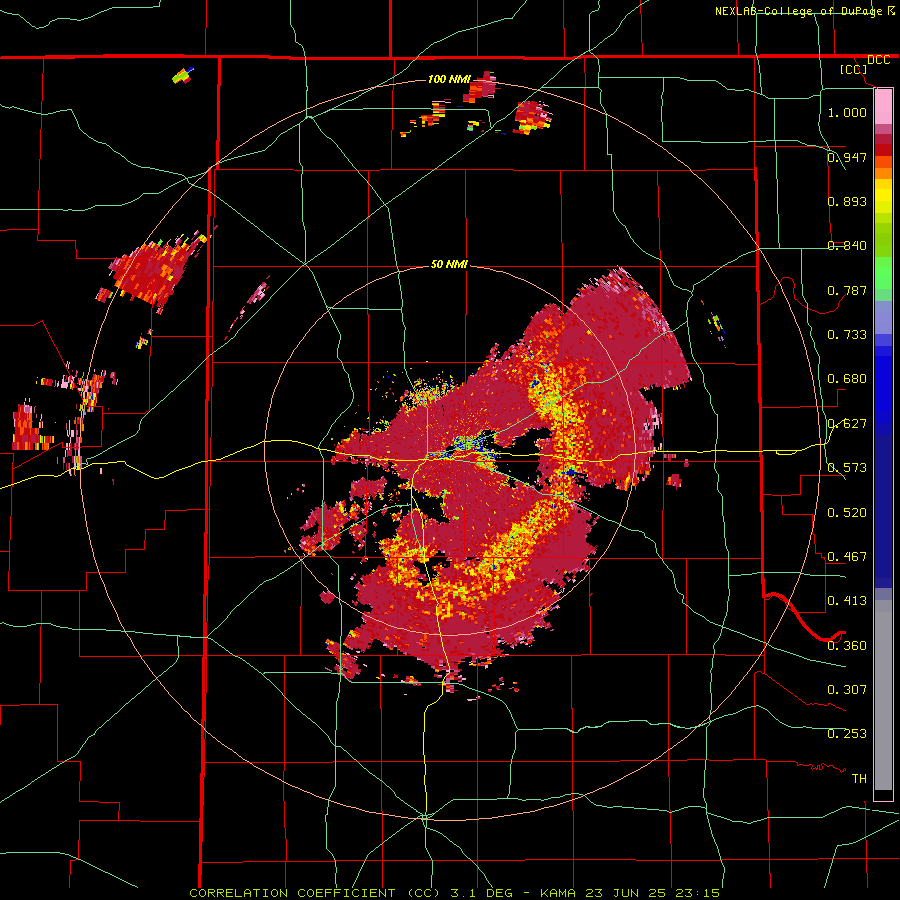
Task: Click the 23:15 time stamp
Action: [x=698, y=893]
